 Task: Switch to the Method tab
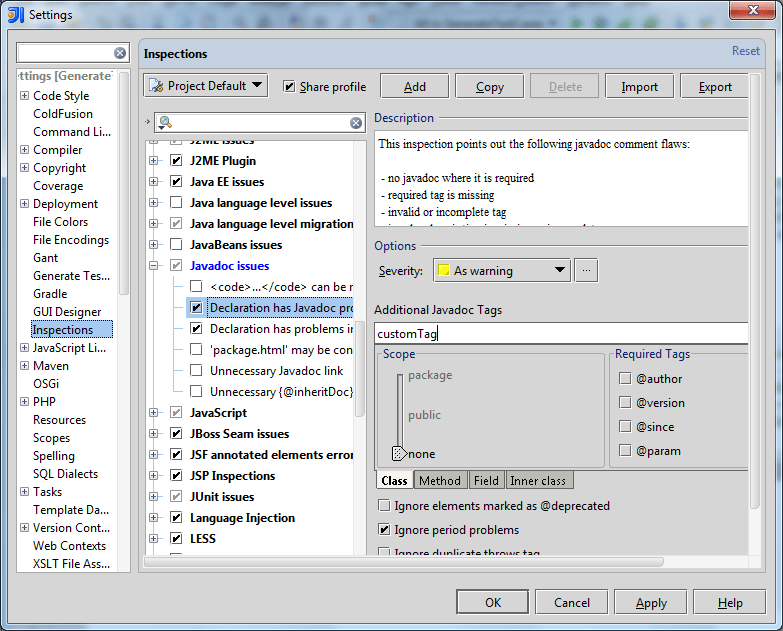tap(440, 480)
